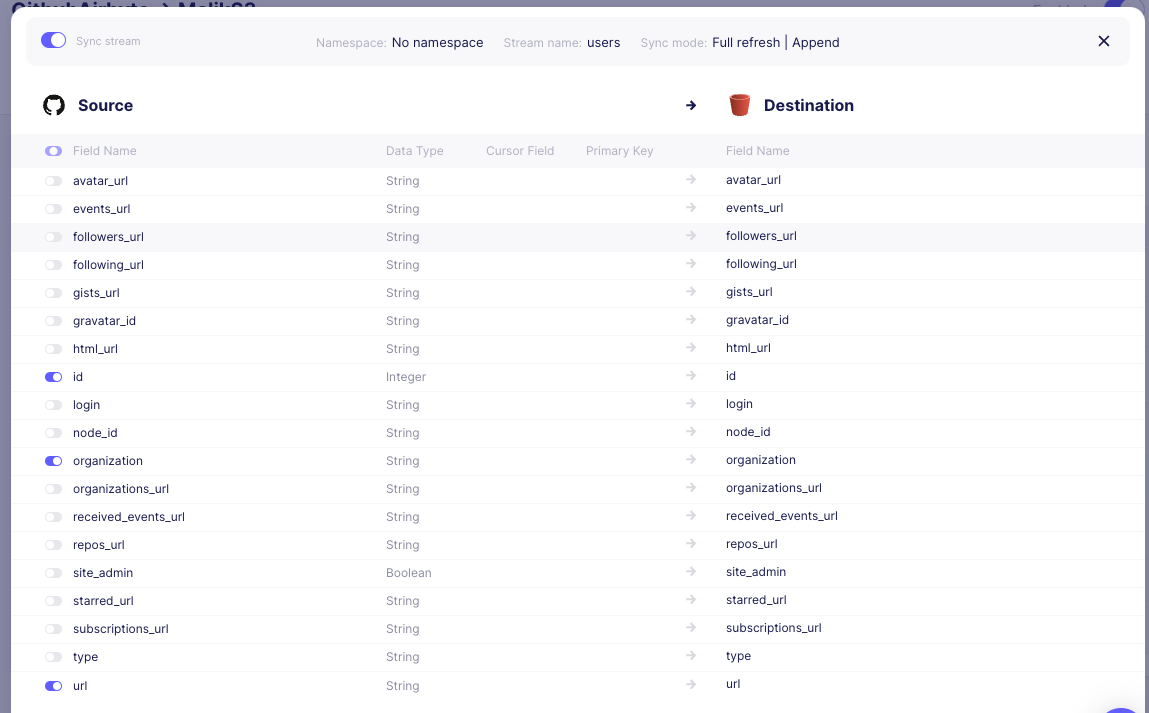Image resolution: width=1149 pixels, height=713 pixels.
Task: Enable the avatar_url field toggle
Action: 53,181
